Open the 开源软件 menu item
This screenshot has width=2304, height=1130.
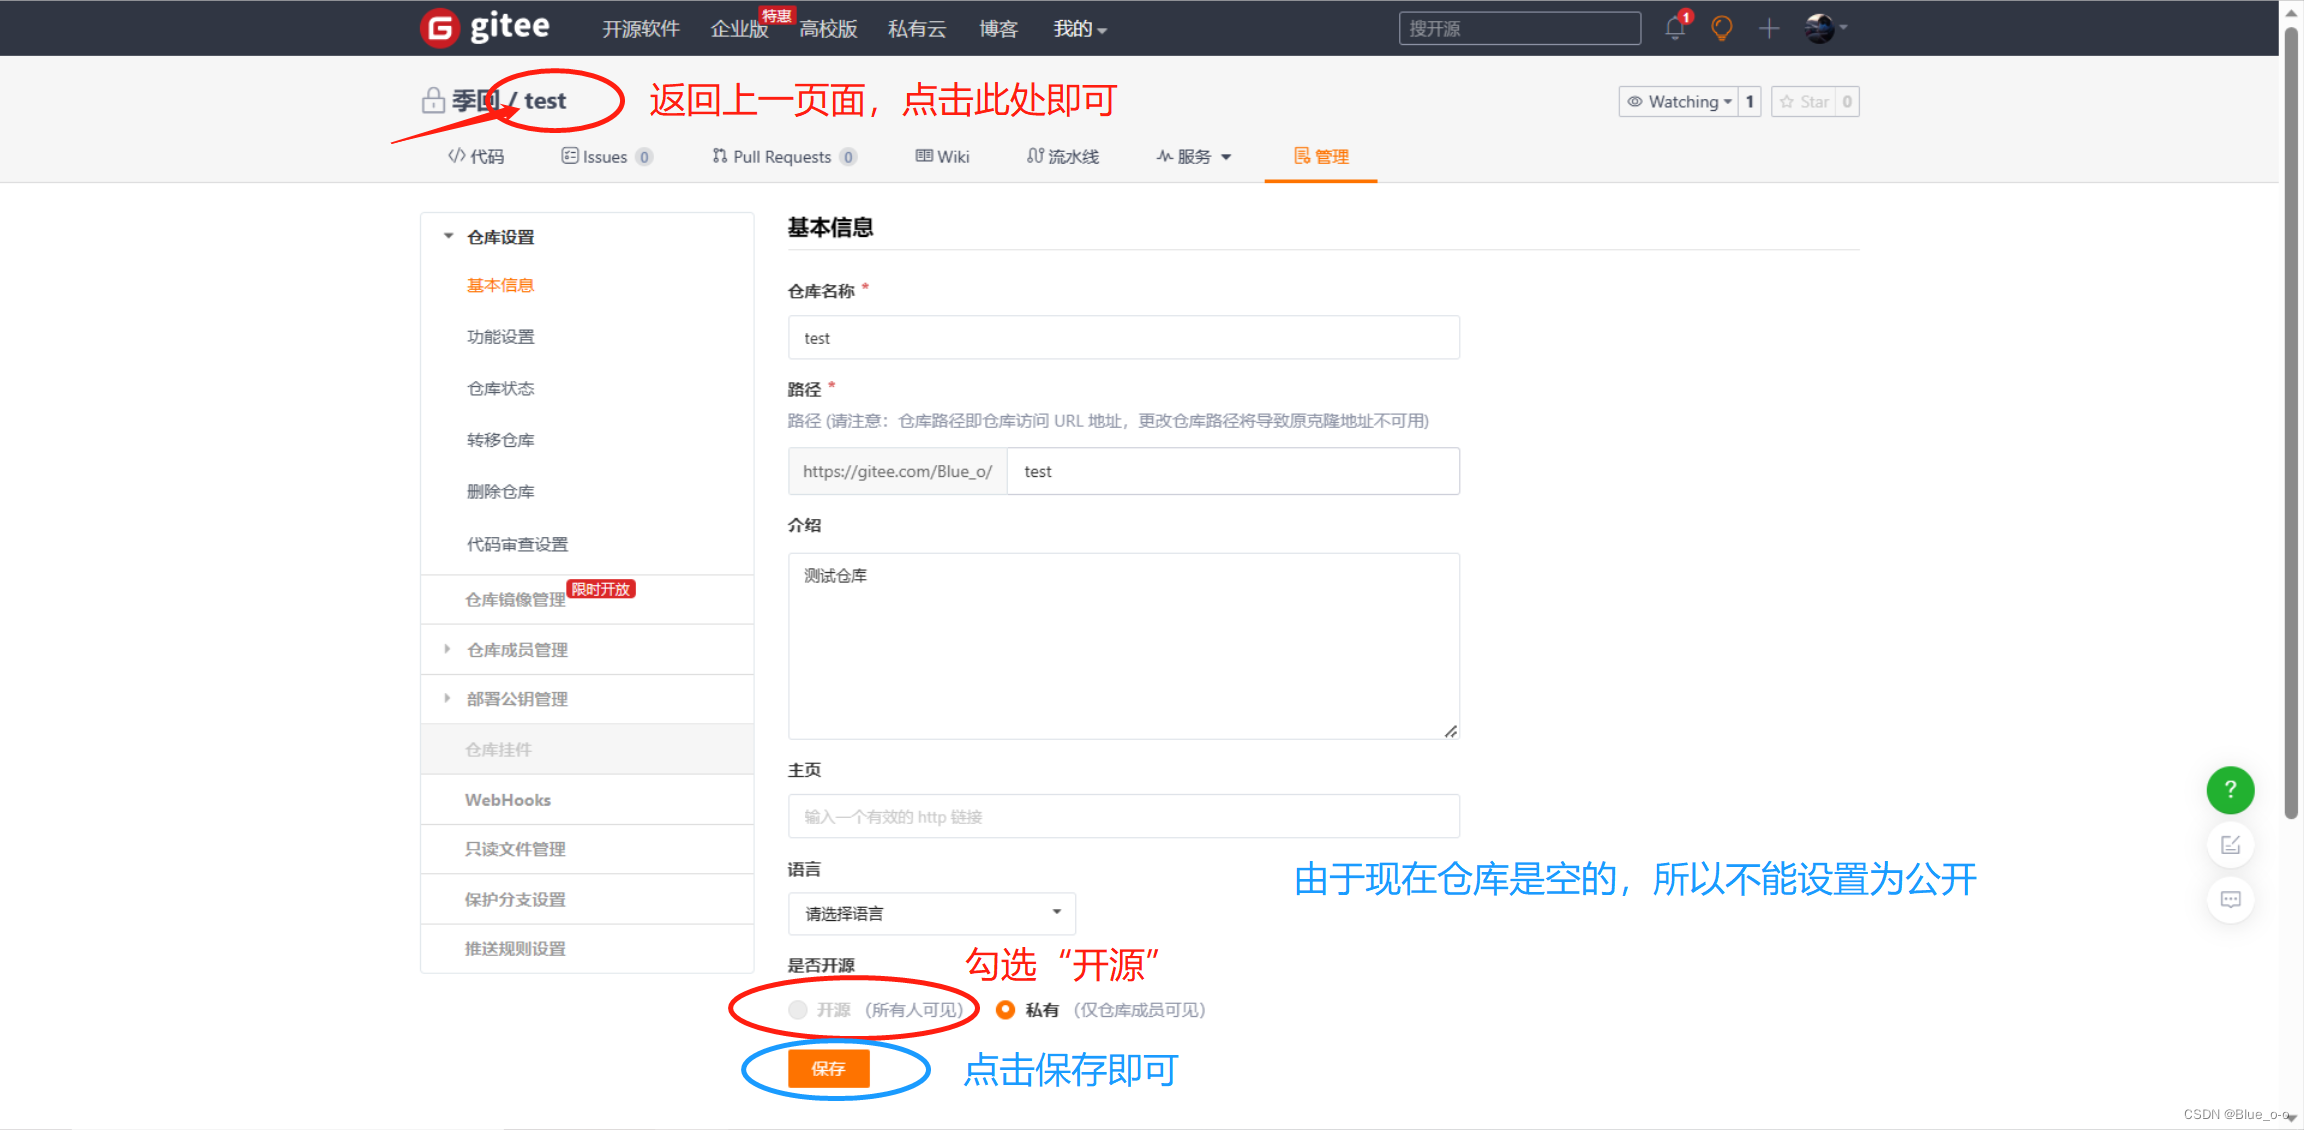[640, 28]
